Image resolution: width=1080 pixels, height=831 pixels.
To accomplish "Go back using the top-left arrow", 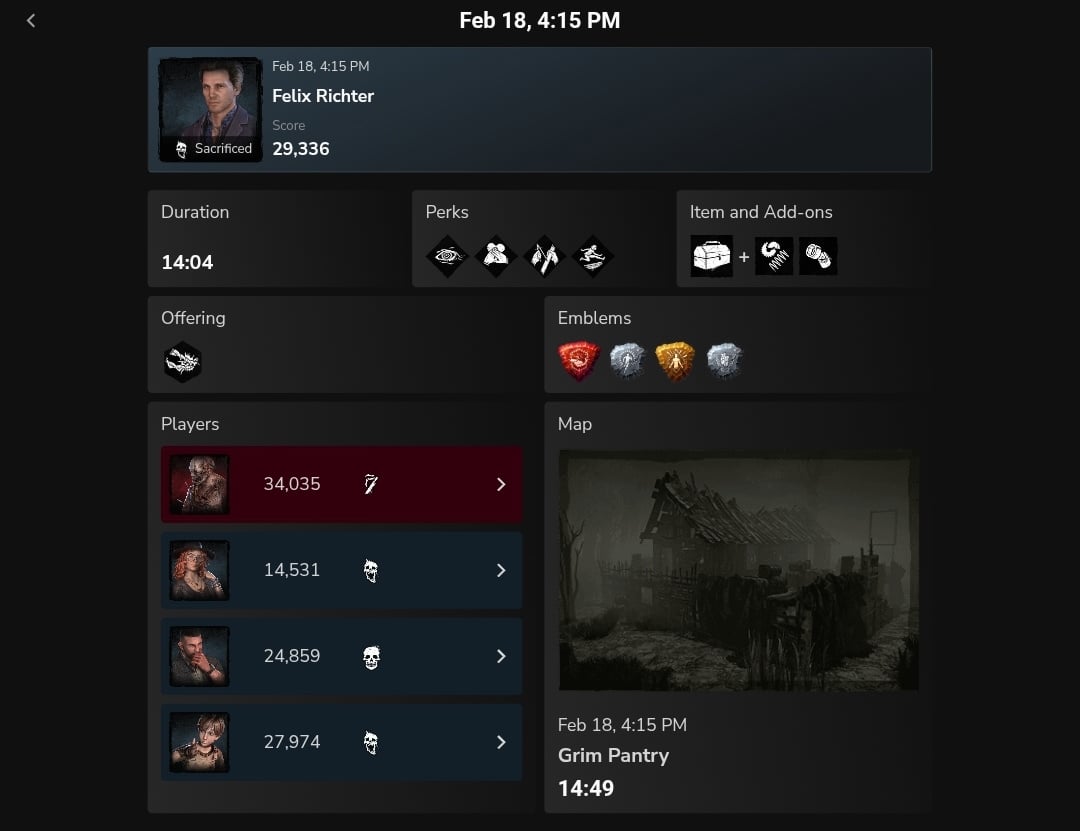I will (x=31, y=21).
